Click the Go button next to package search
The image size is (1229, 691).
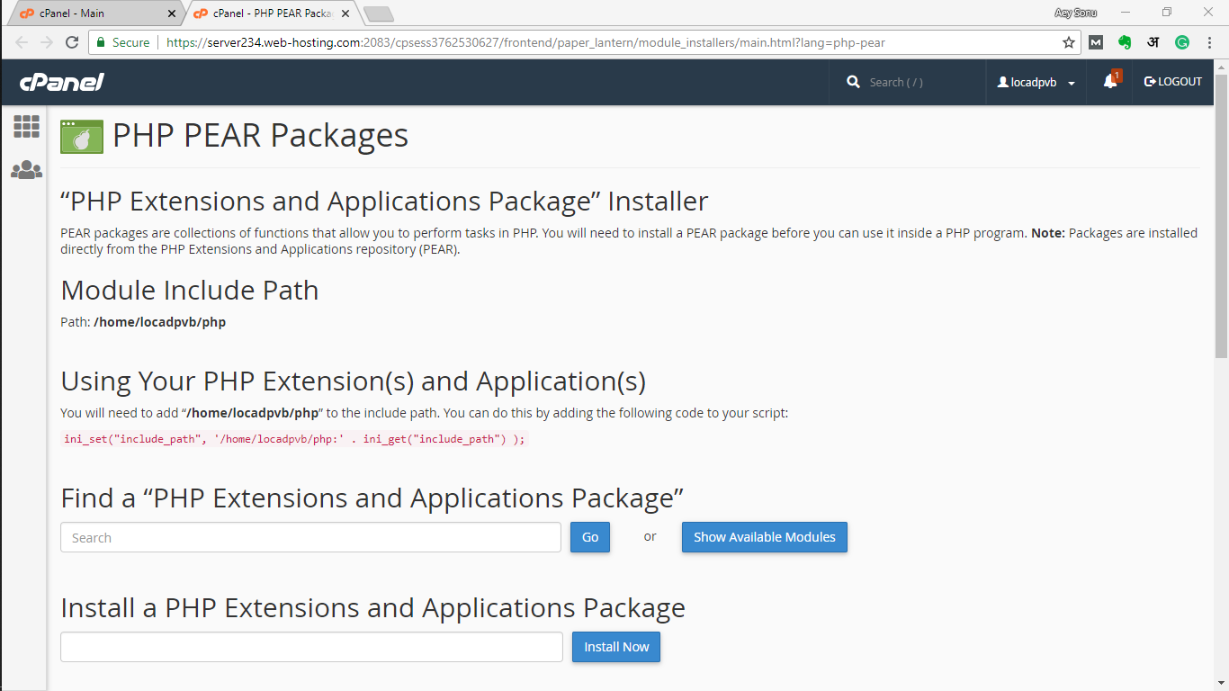590,537
